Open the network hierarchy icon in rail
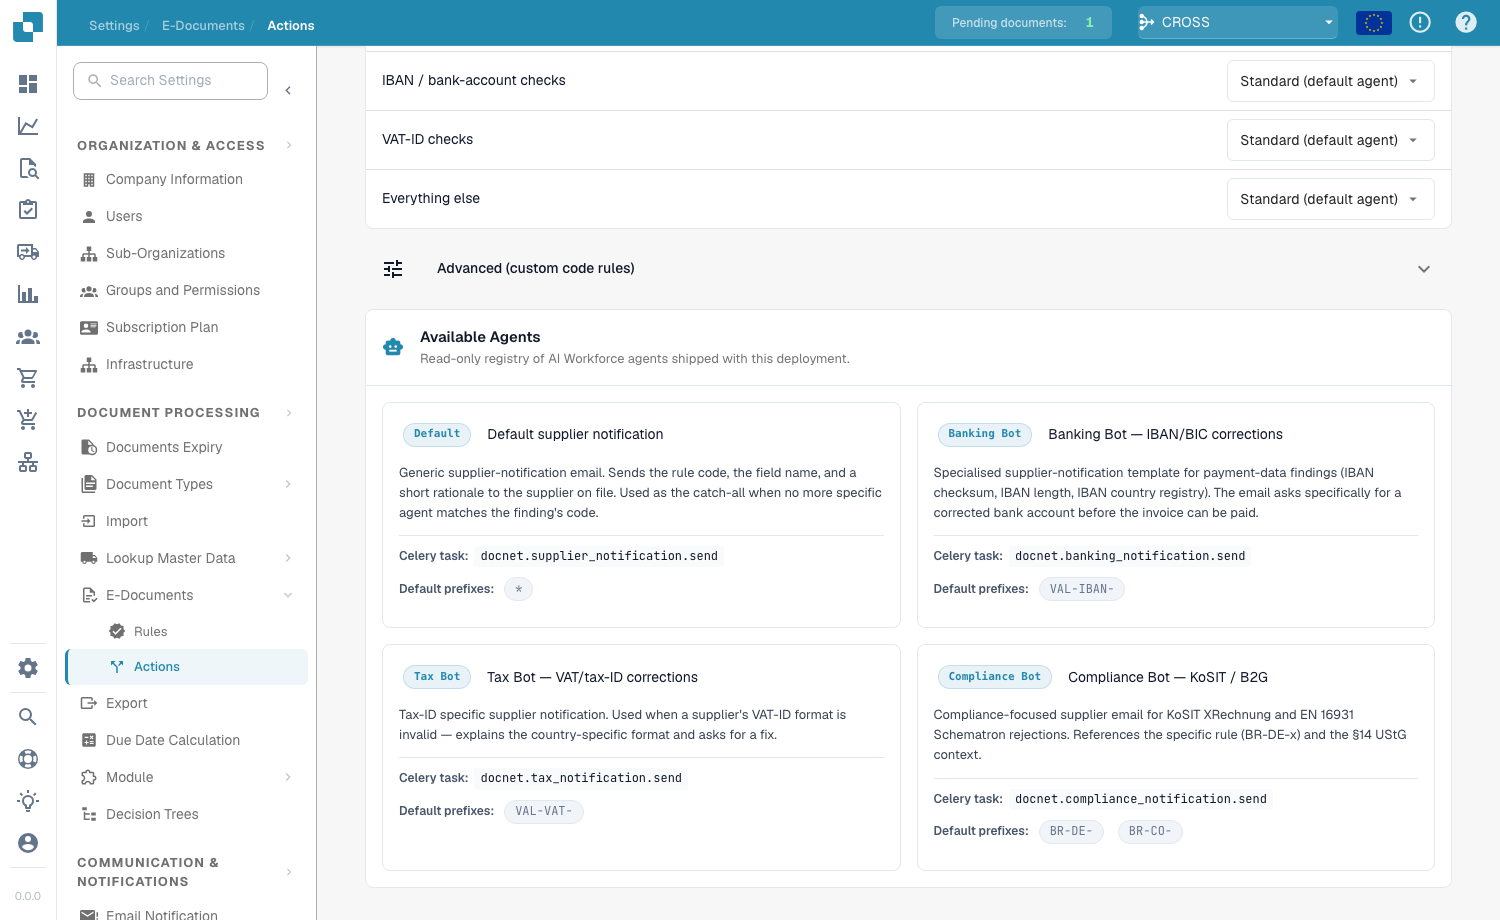 coord(28,462)
